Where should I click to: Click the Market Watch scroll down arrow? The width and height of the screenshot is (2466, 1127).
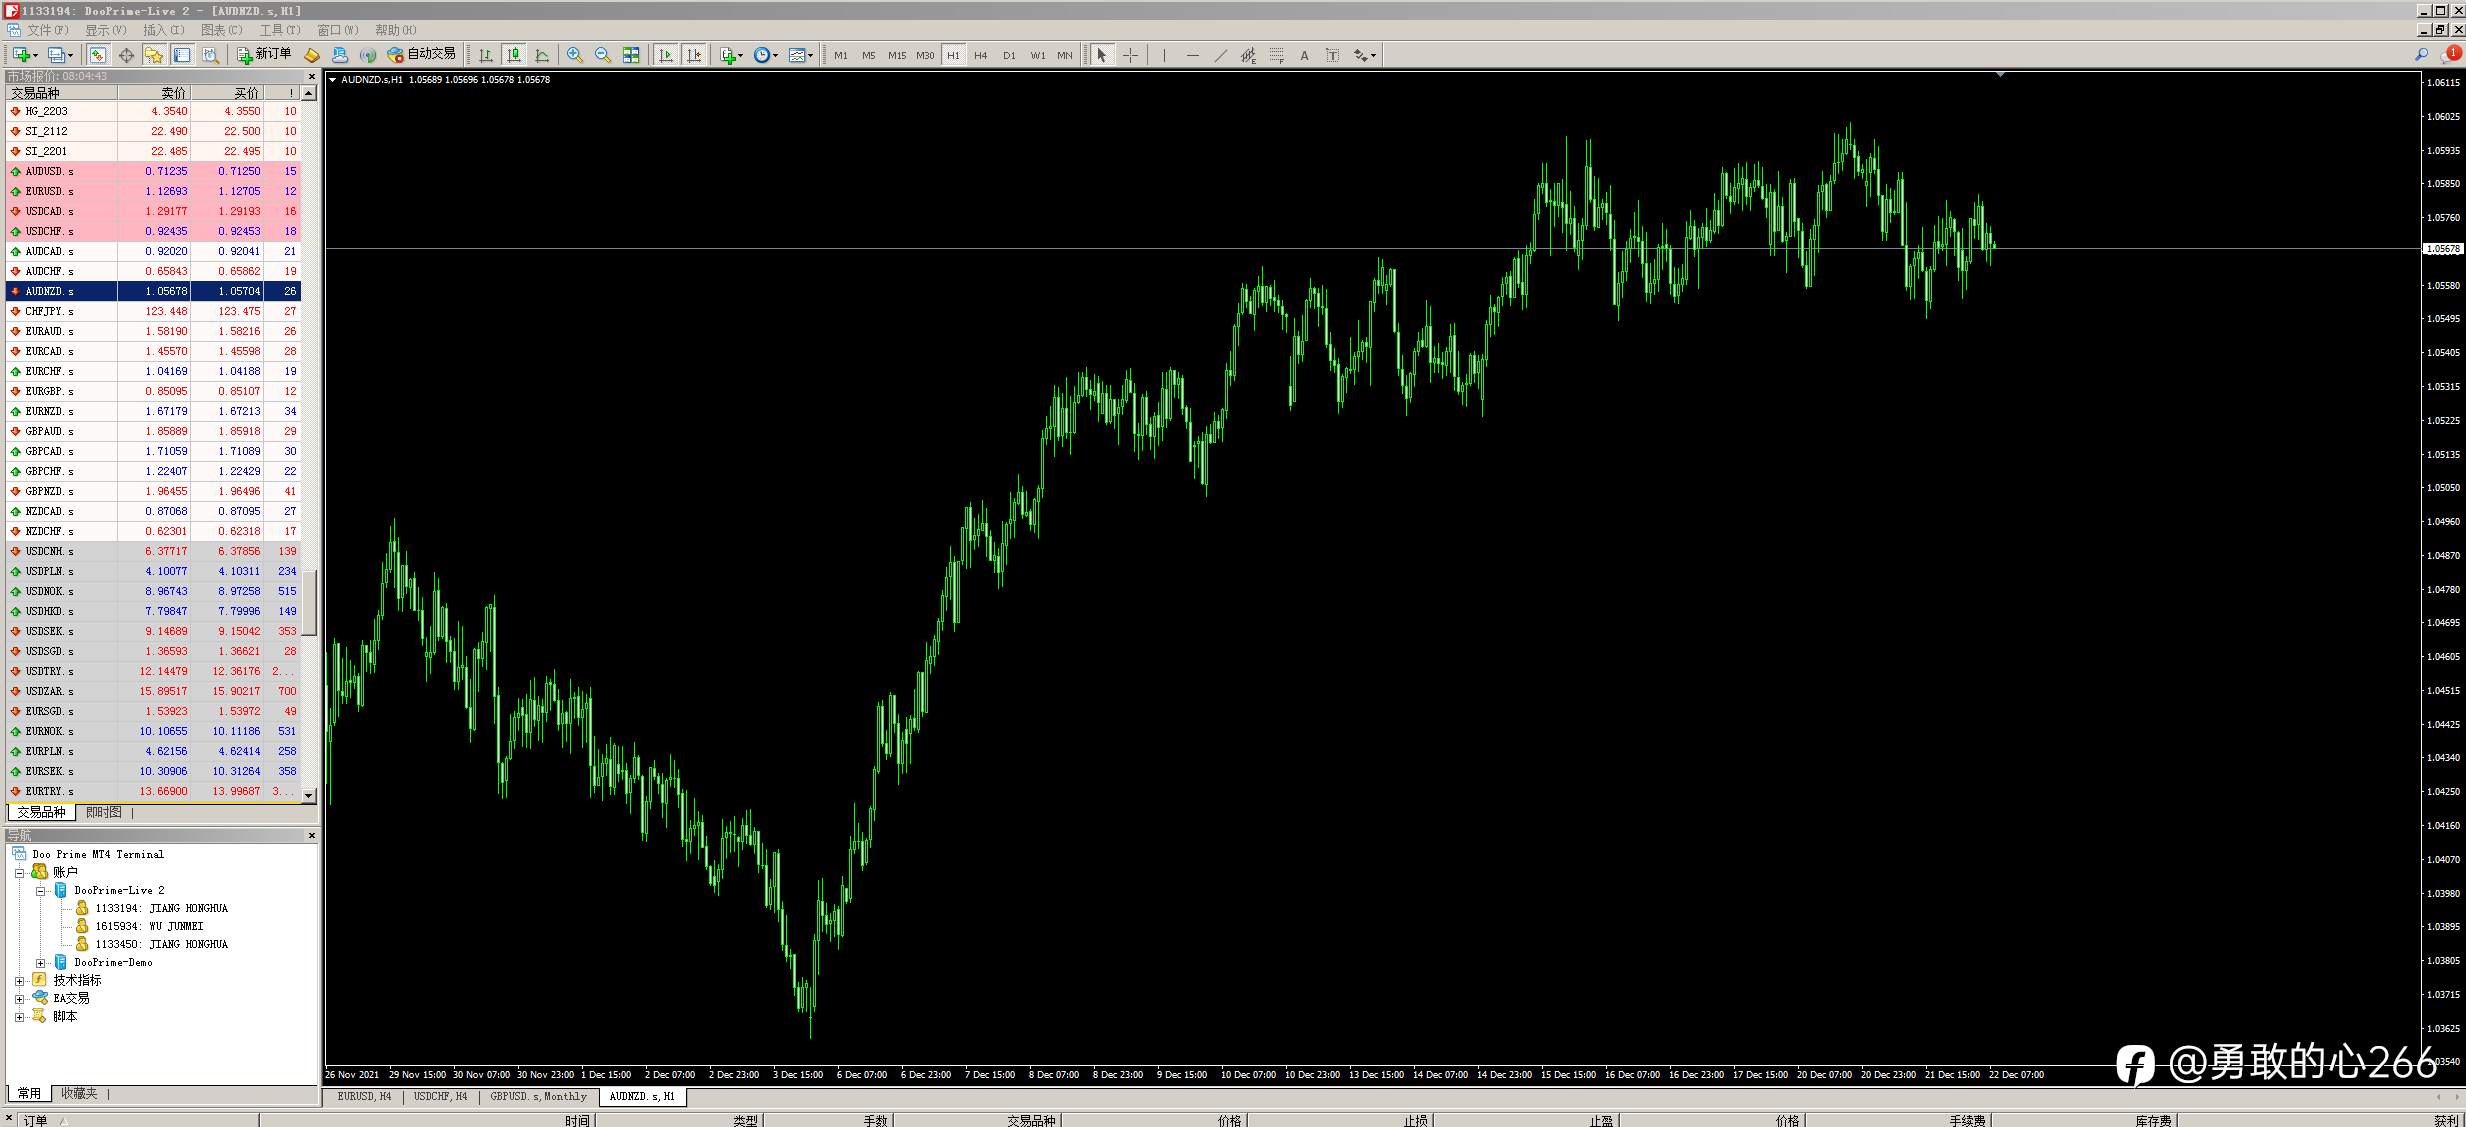(x=309, y=795)
